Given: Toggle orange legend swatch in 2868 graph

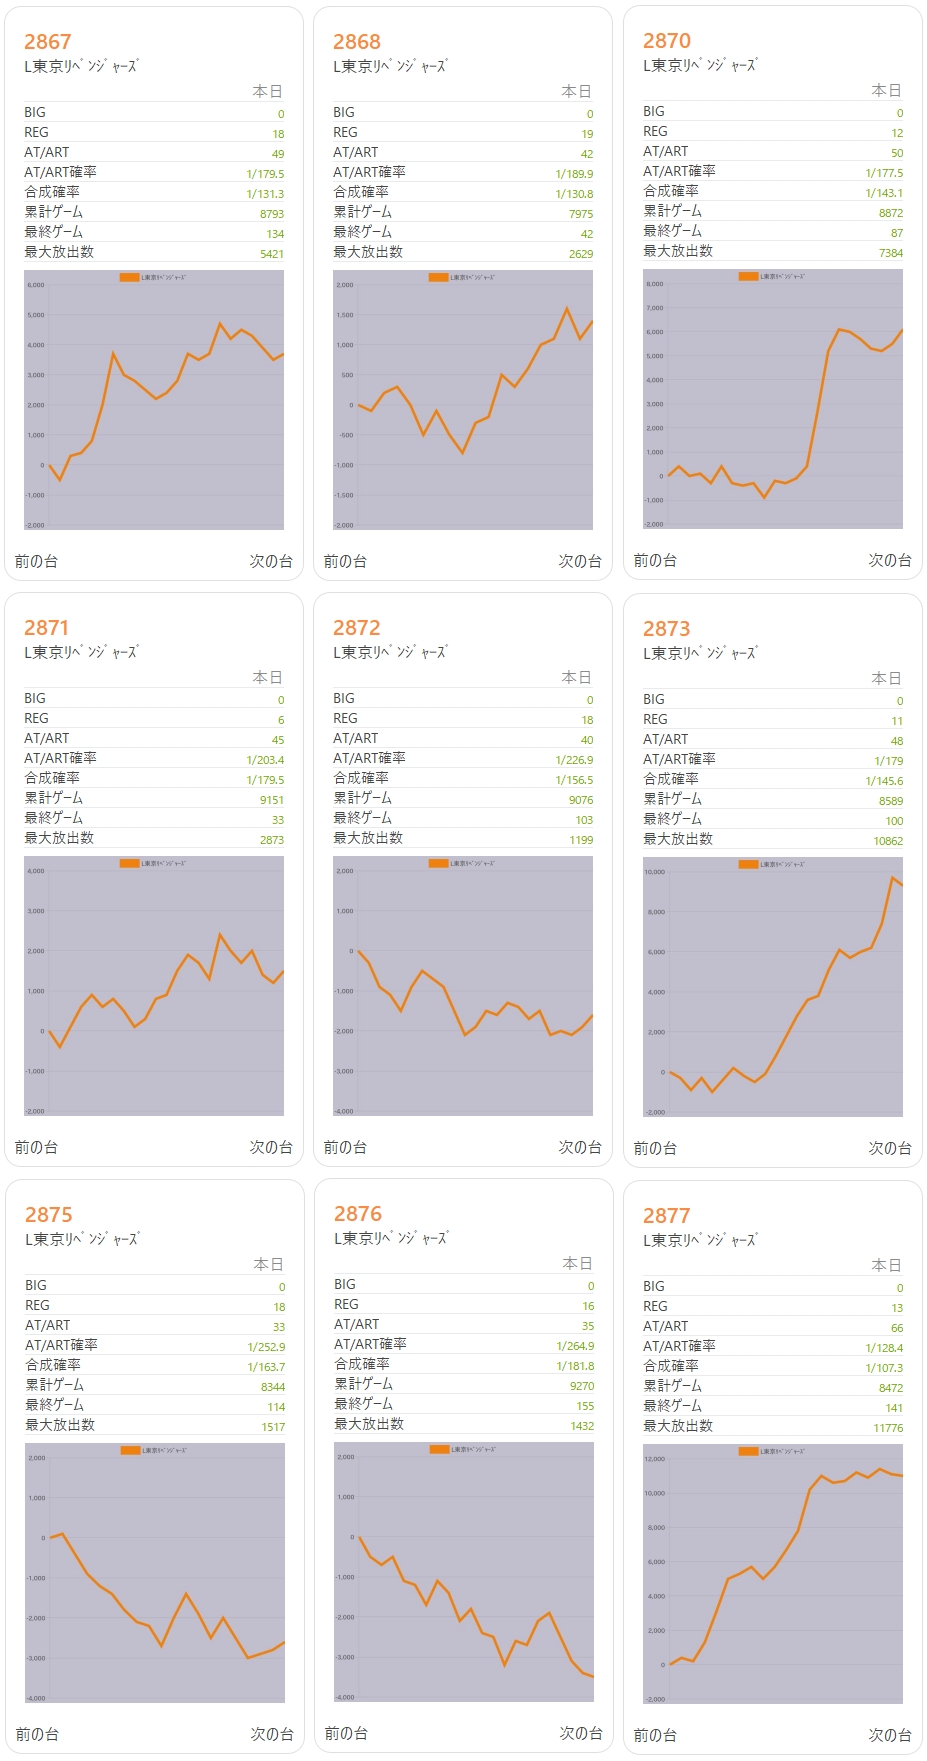Looking at the screenshot, I should tap(438, 277).
